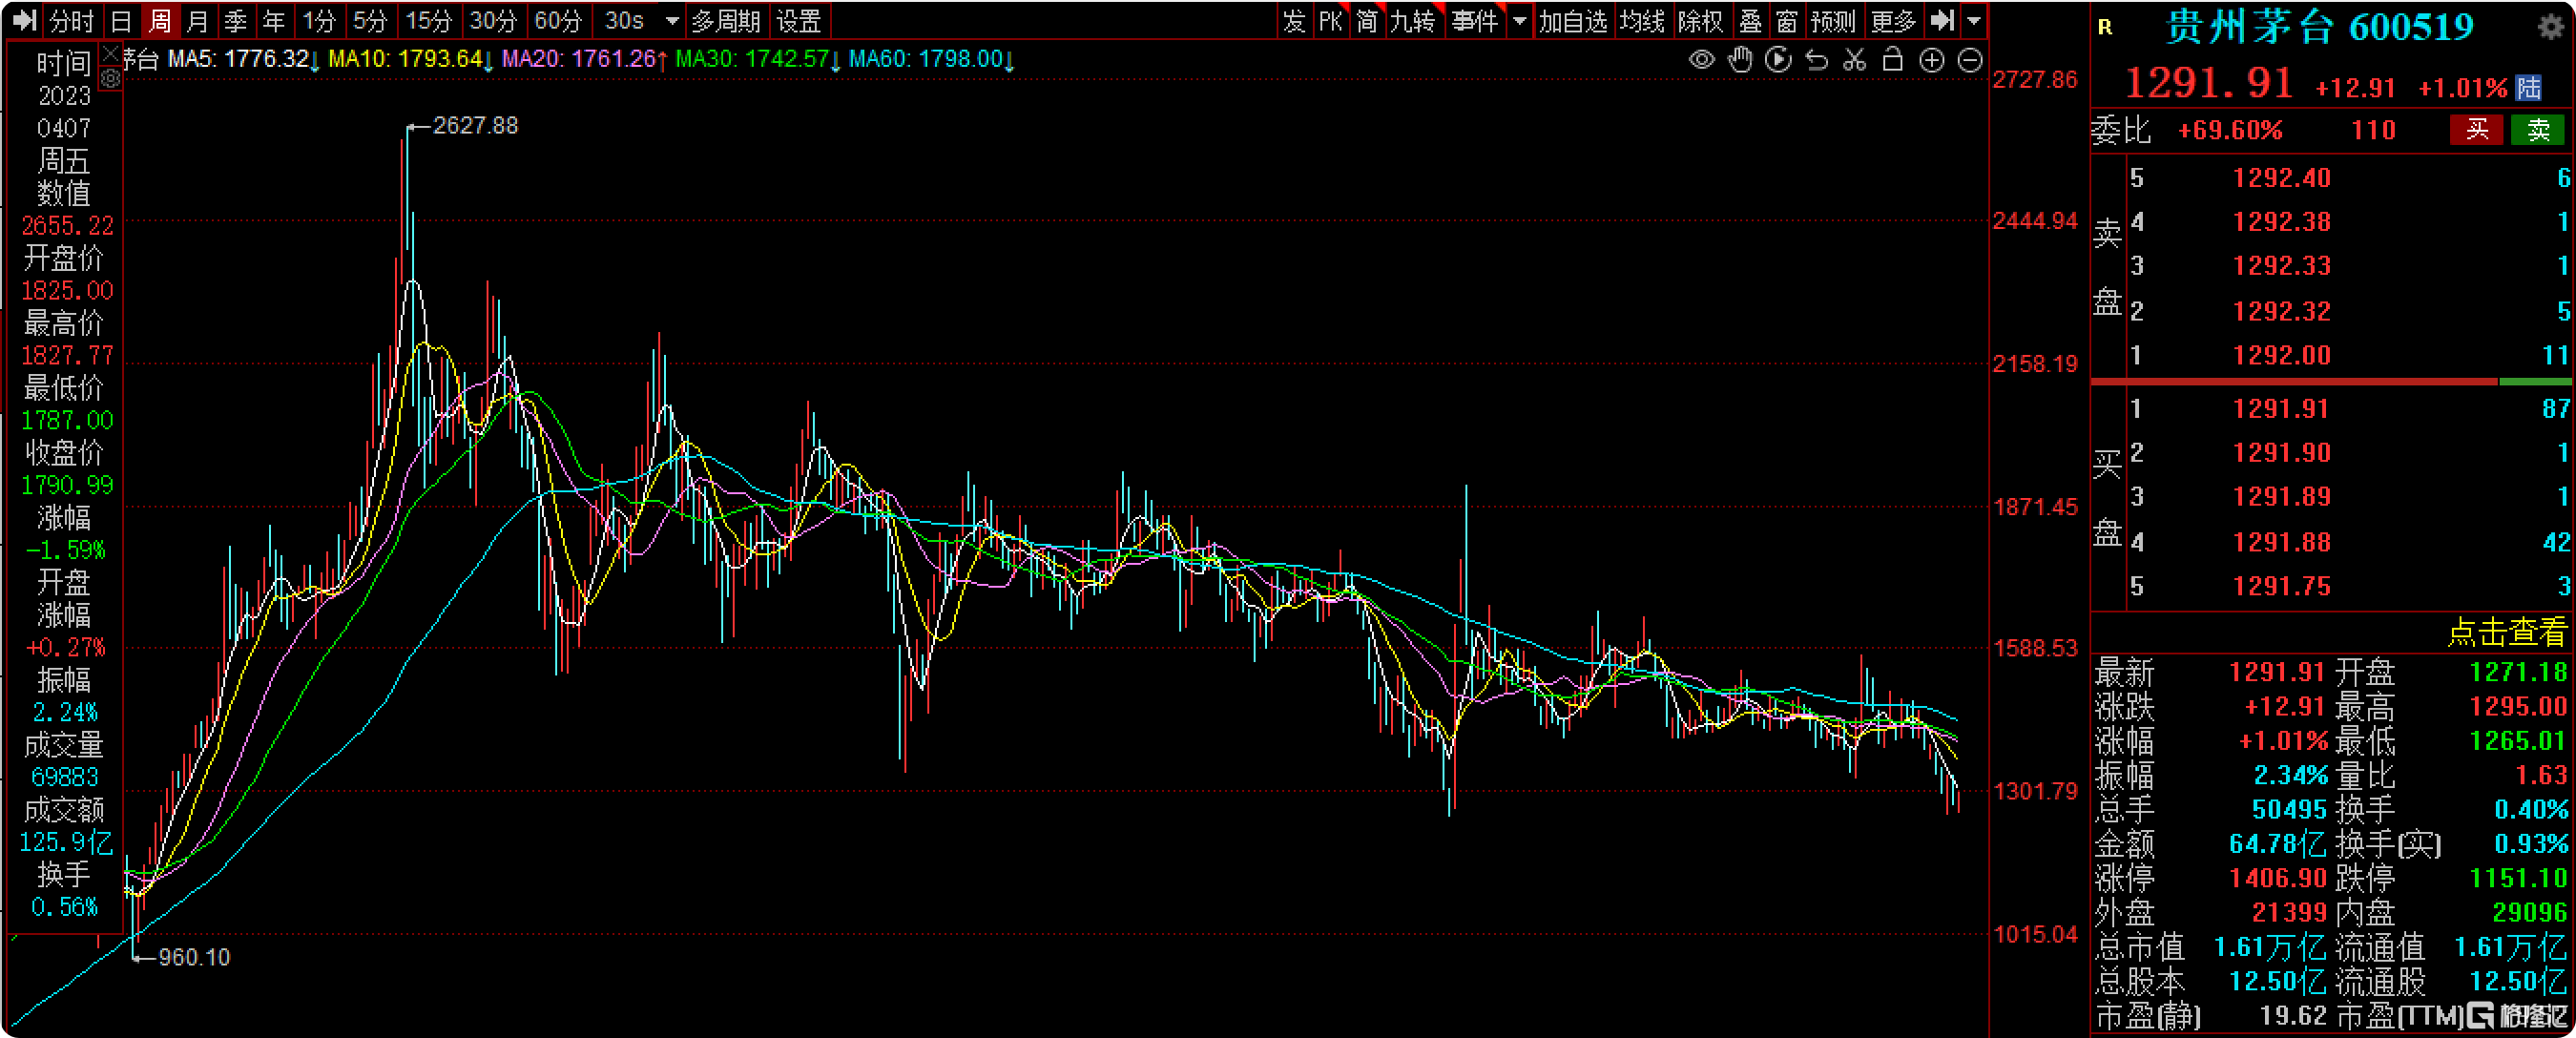Select the 30分 period

pos(492,21)
